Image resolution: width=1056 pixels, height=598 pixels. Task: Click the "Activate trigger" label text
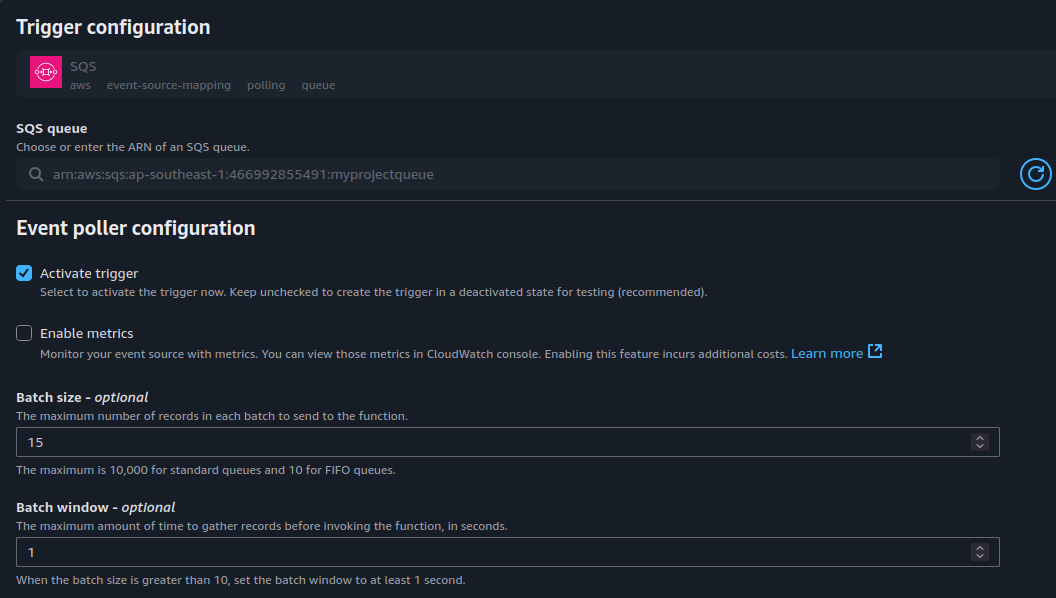89,273
